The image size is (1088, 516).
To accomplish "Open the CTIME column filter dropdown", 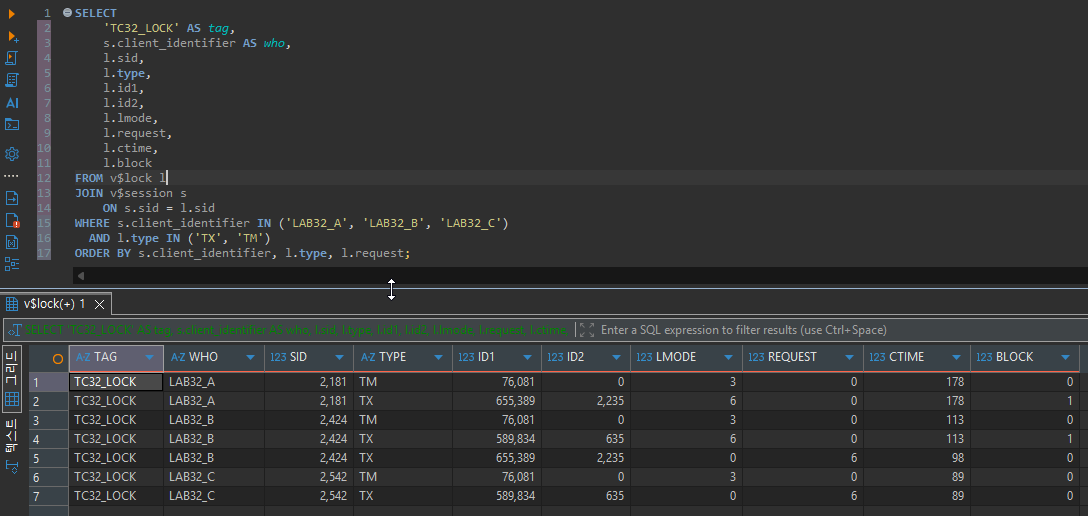I will [x=956, y=358].
